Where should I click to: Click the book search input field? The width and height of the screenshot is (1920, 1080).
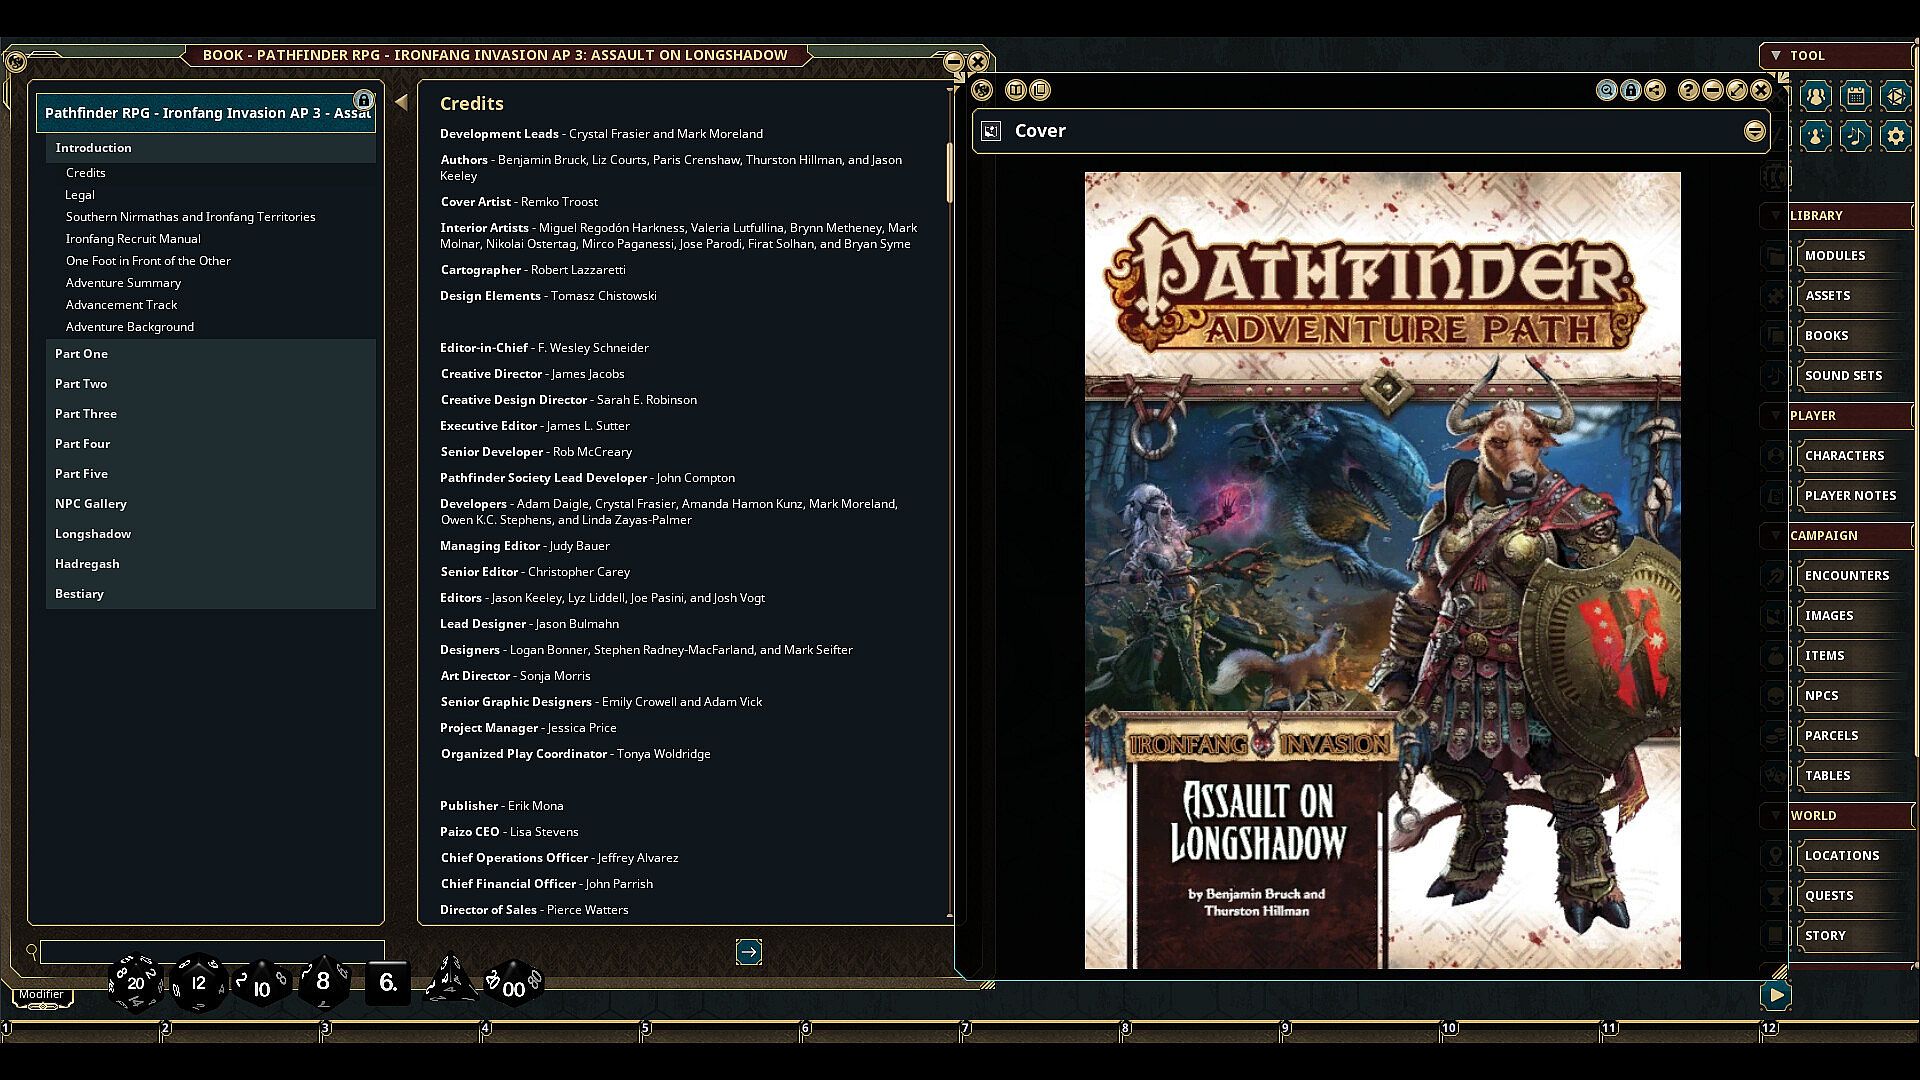[x=212, y=952]
